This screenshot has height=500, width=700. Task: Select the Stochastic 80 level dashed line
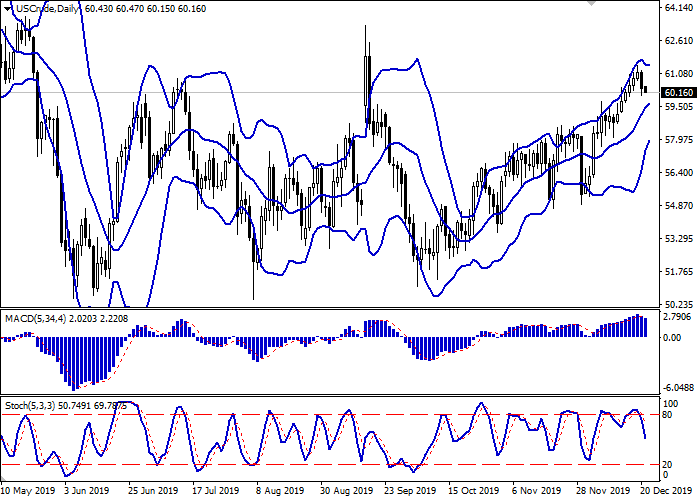(300, 413)
